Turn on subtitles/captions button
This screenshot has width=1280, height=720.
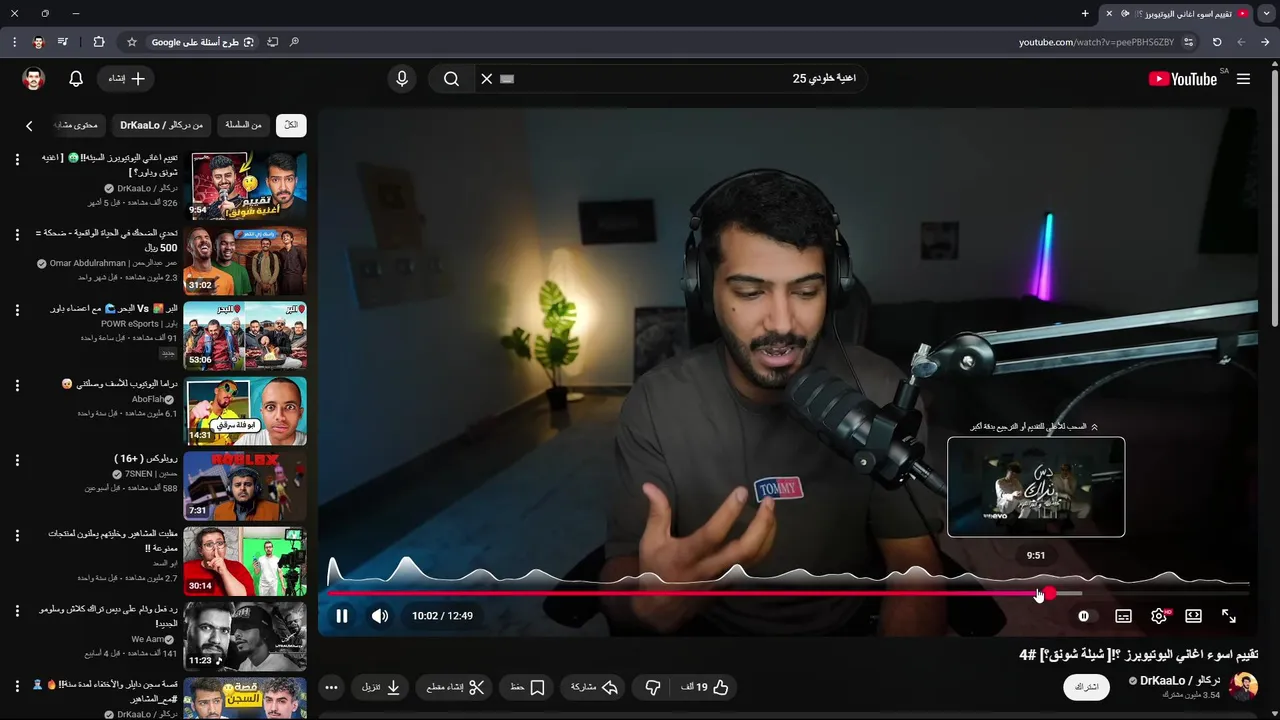[1123, 616]
